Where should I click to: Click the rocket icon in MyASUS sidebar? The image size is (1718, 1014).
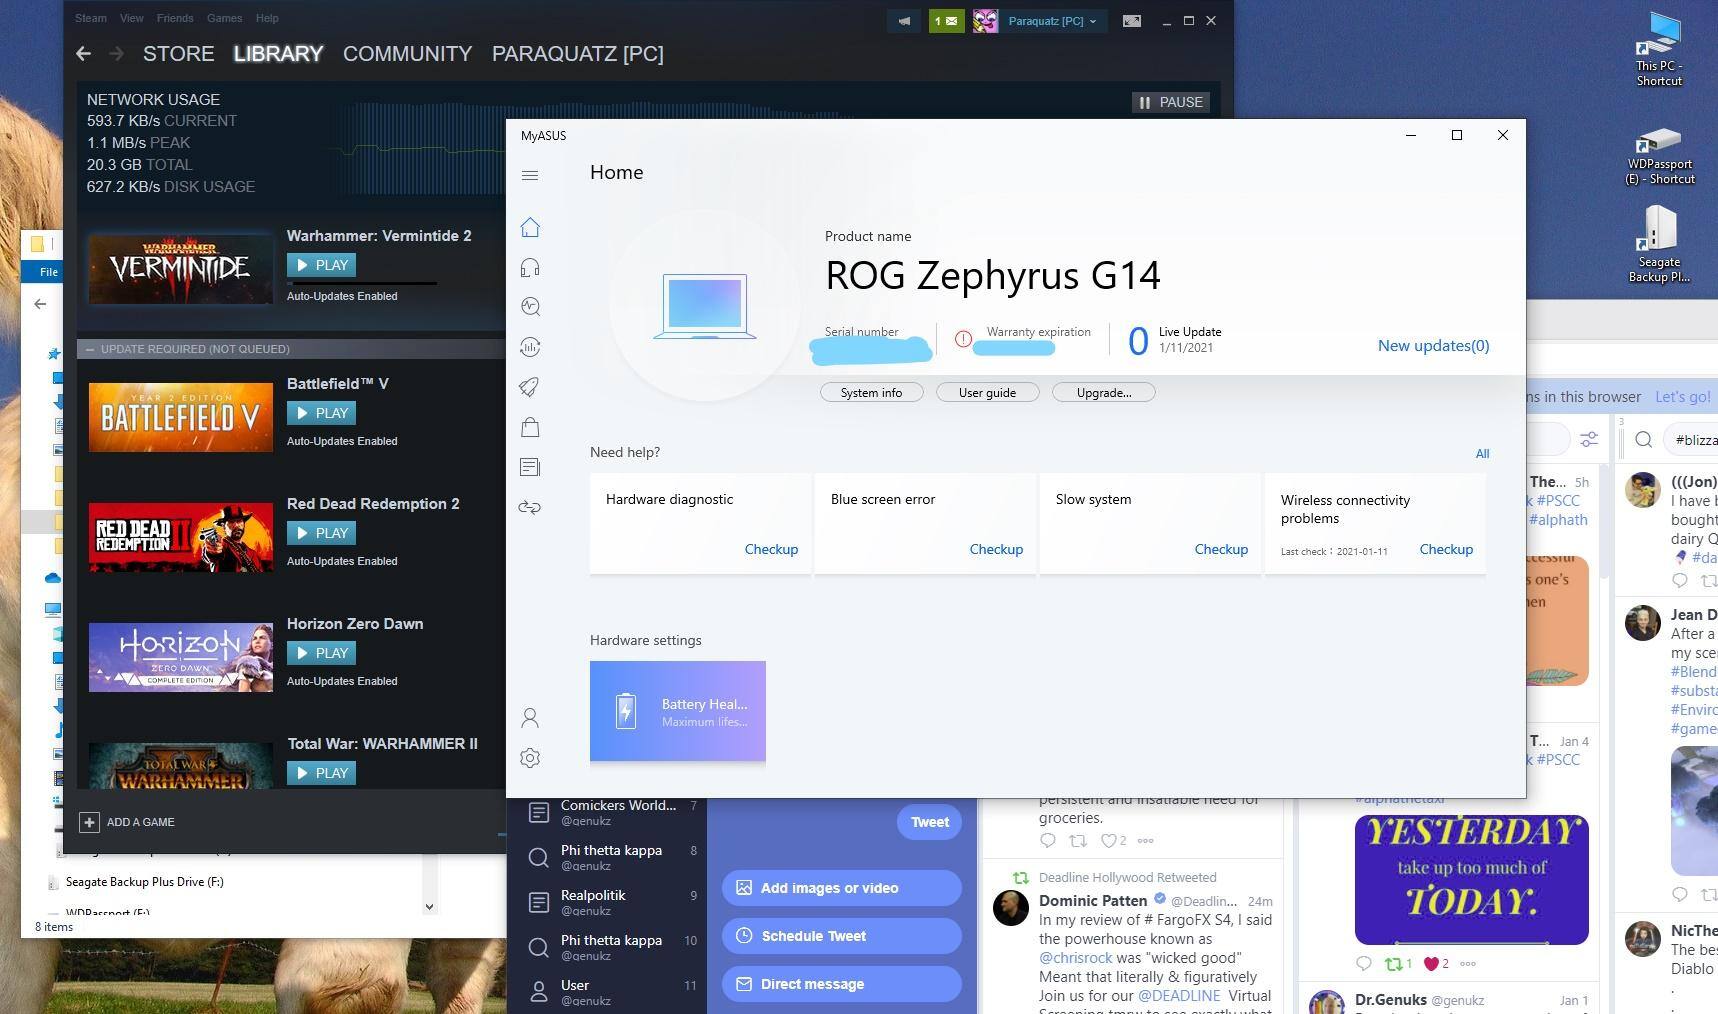[x=530, y=387]
